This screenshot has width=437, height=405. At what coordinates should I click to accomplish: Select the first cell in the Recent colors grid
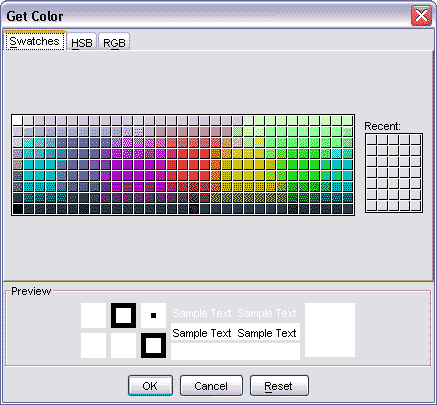pos(372,140)
